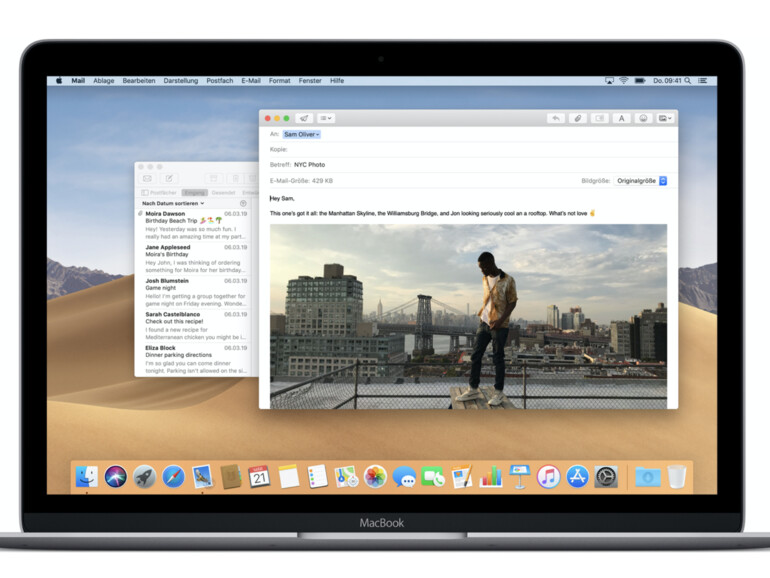Screen dimensions: 770x578
Task: Open the Format menu
Action: (x=279, y=81)
